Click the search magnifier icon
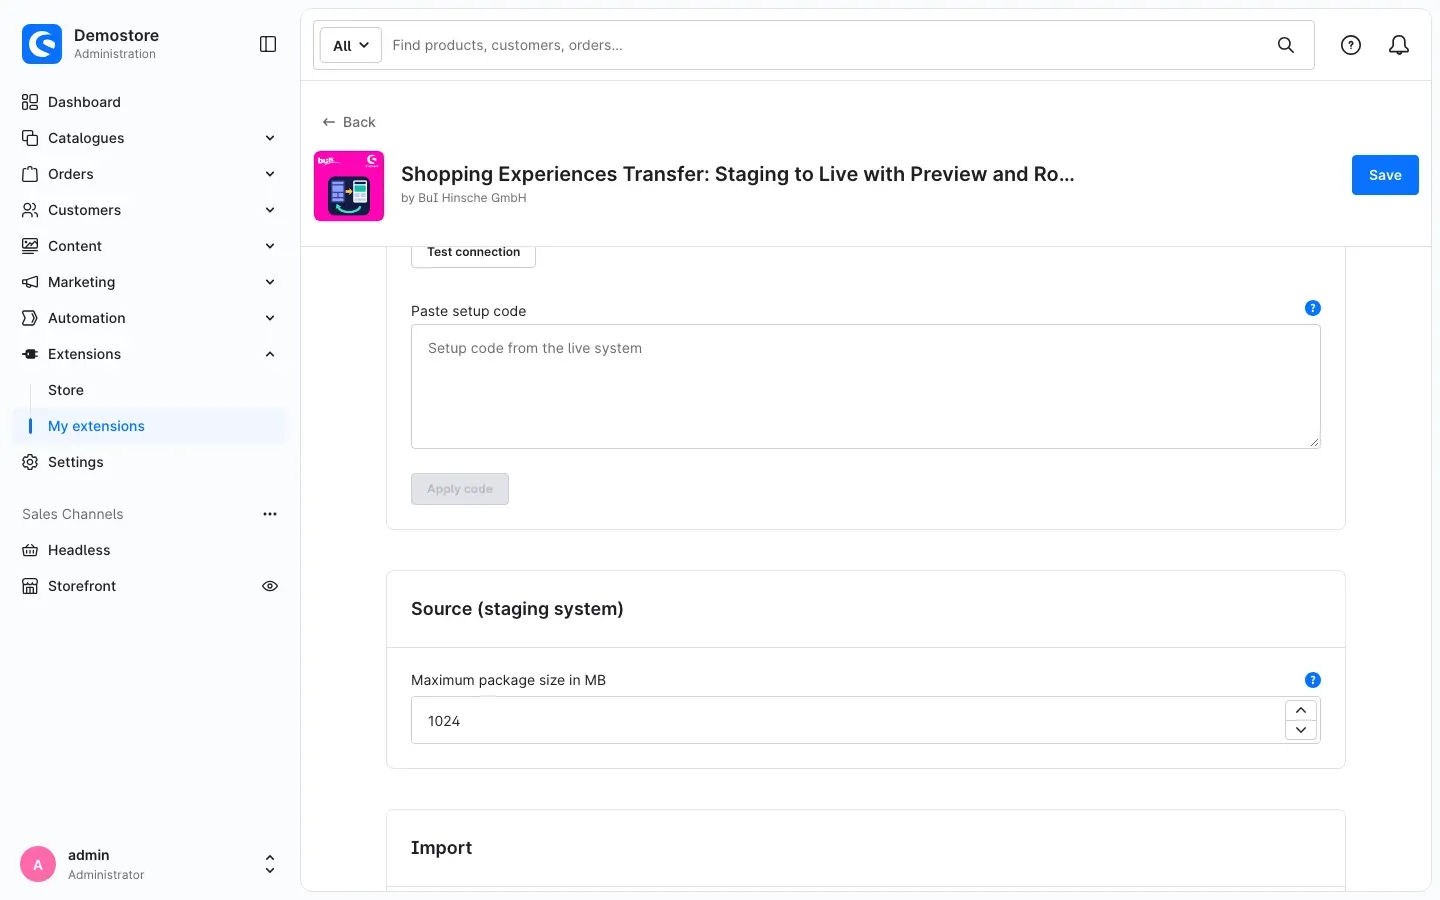The height and width of the screenshot is (900, 1440). click(1286, 45)
